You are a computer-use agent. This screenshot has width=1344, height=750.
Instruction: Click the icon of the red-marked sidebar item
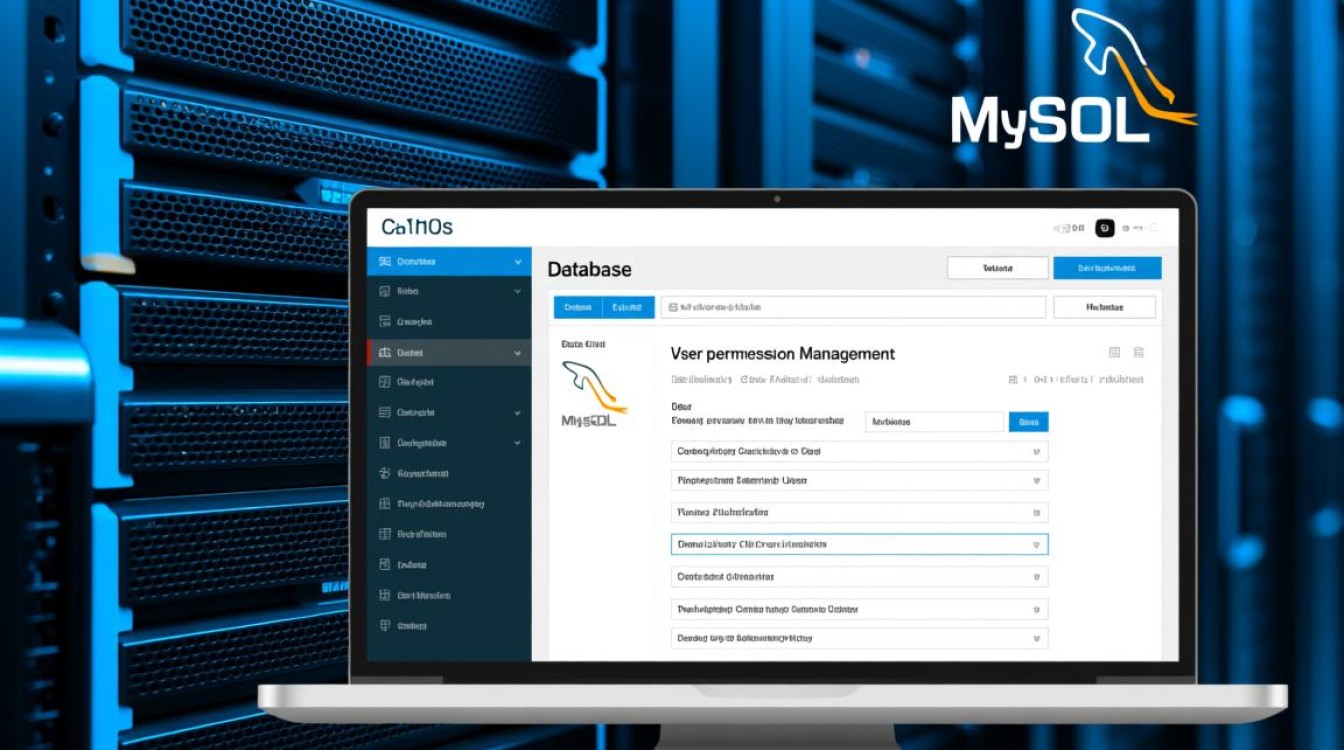pos(385,353)
